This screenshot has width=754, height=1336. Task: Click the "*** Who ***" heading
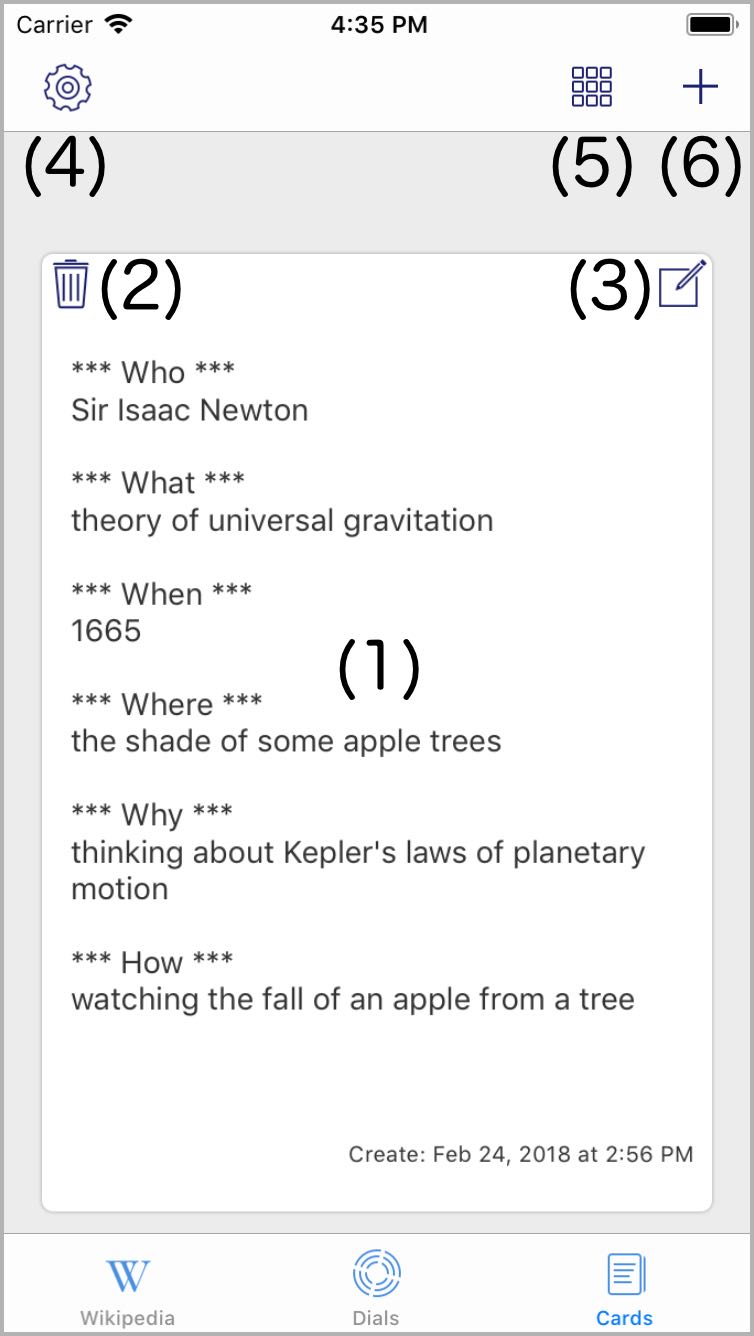pyautogui.click(x=153, y=372)
